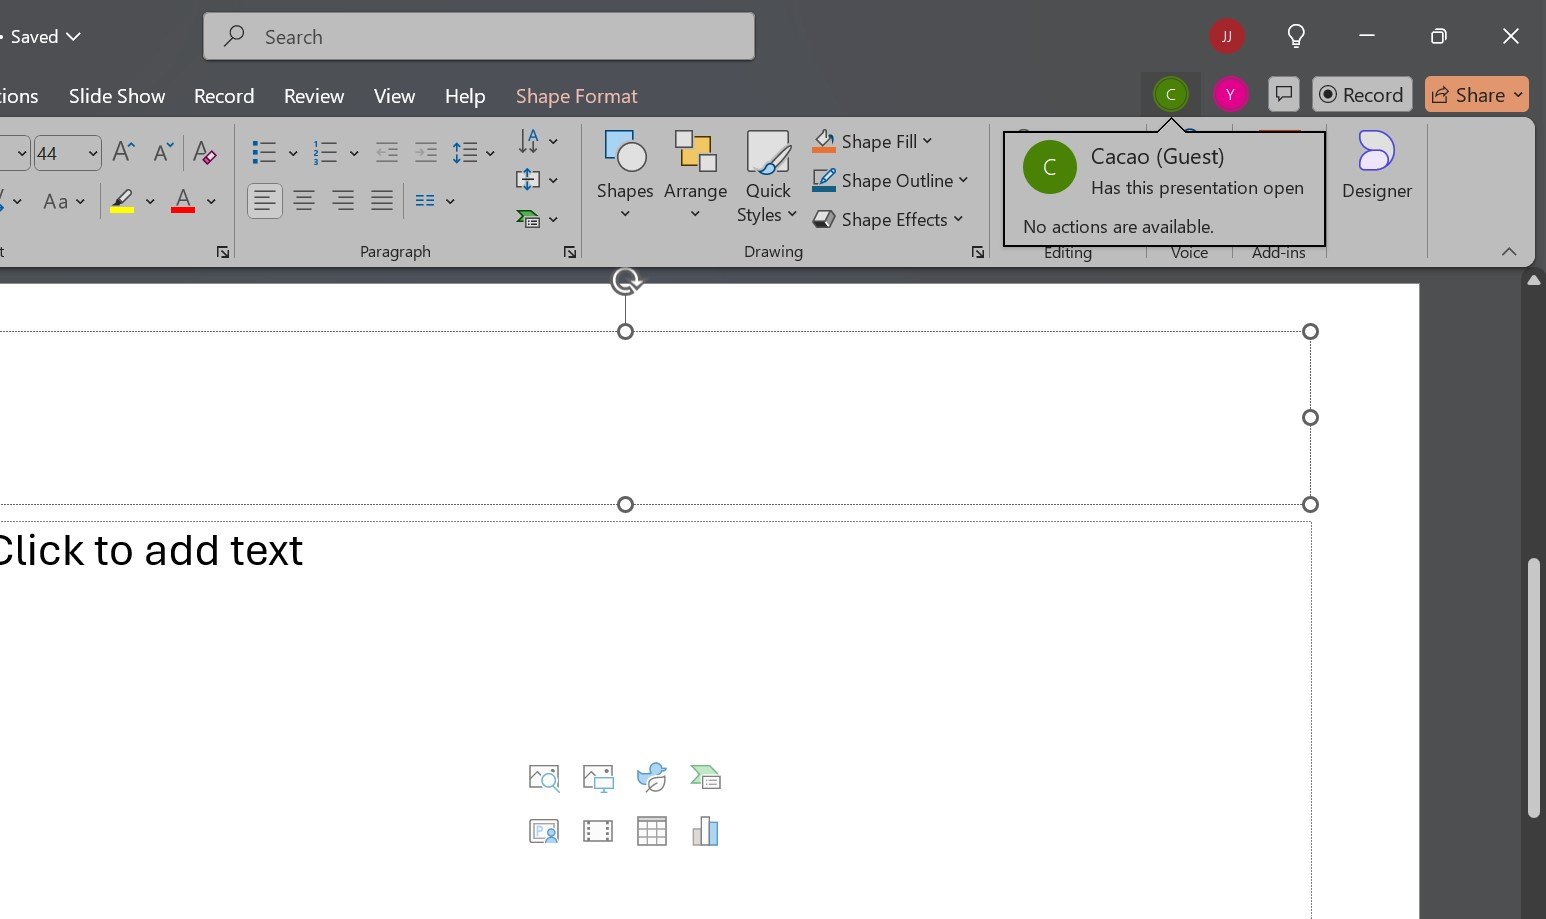Decrease the list indent level
Image resolution: width=1546 pixels, height=919 pixels.
pyautogui.click(x=387, y=152)
